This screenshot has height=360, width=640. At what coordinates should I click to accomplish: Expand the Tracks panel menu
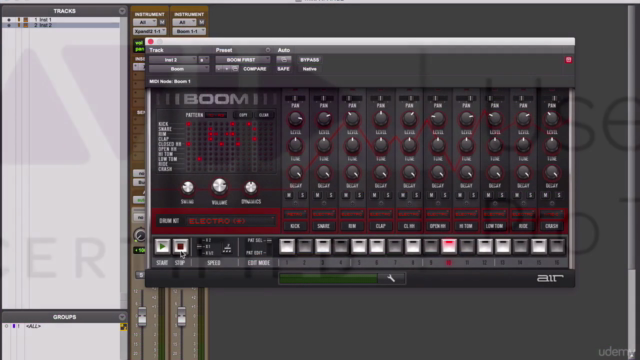[x=122, y=11]
